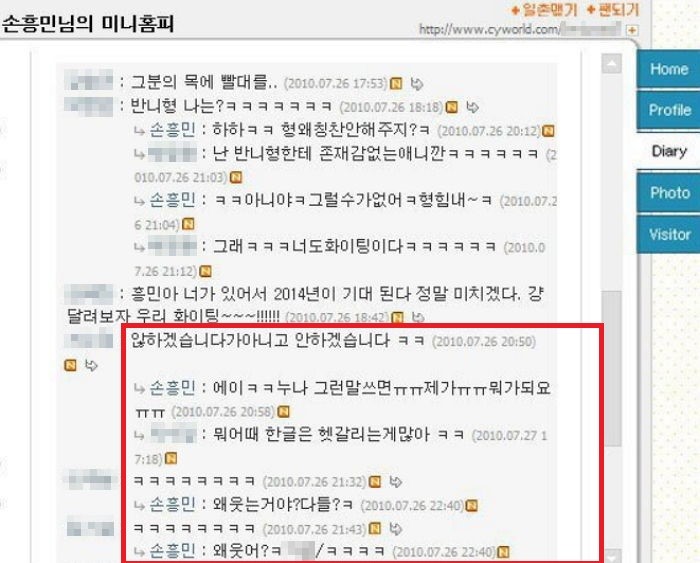Click the 손흥민 name on the 하하 reply
700x563 pixels.
[x=172, y=130]
